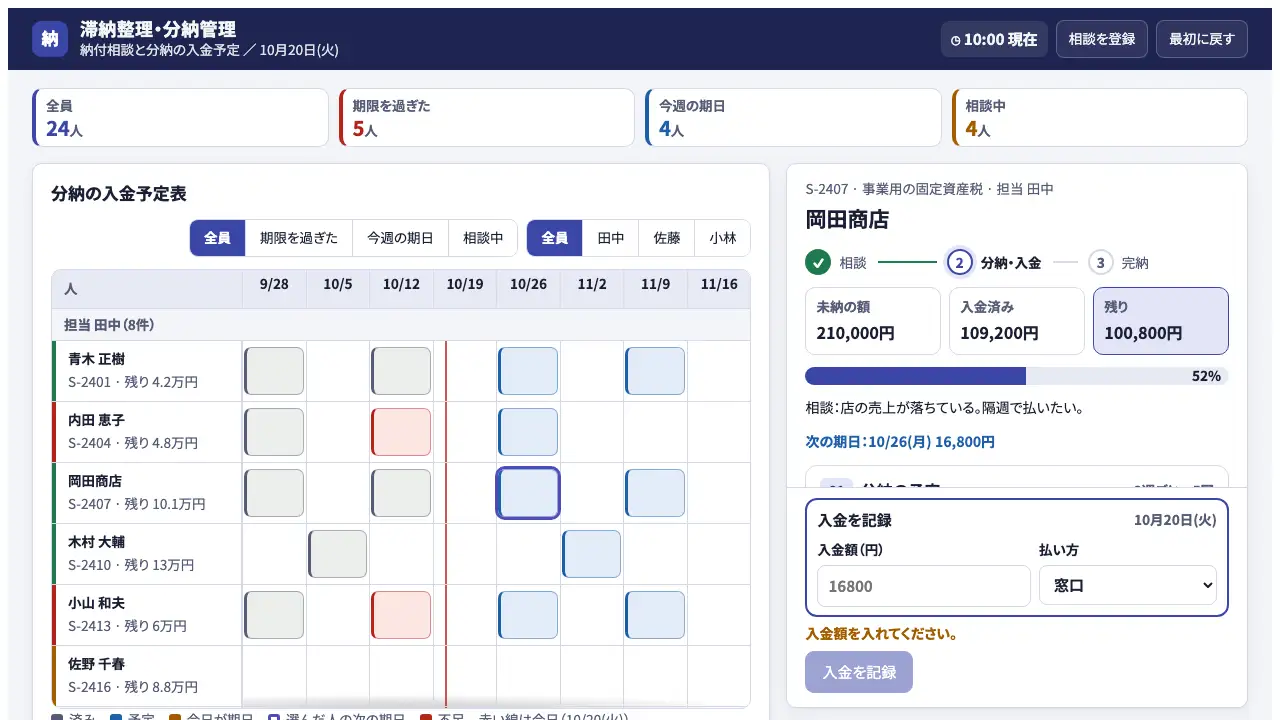Open the 相談中 4人 summary card

tap(1100, 118)
